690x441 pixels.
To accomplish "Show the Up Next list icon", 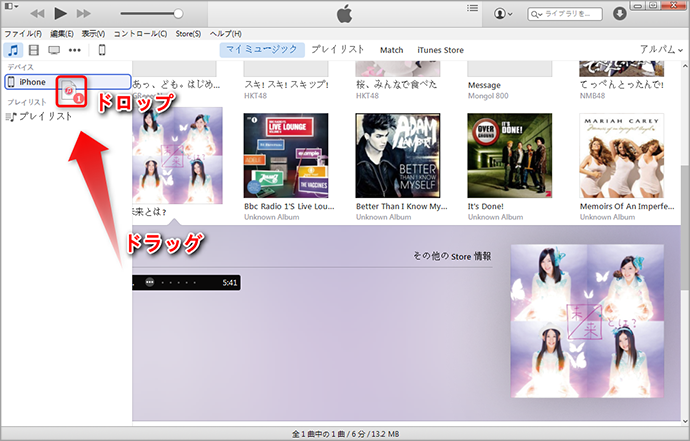I will [472, 8].
